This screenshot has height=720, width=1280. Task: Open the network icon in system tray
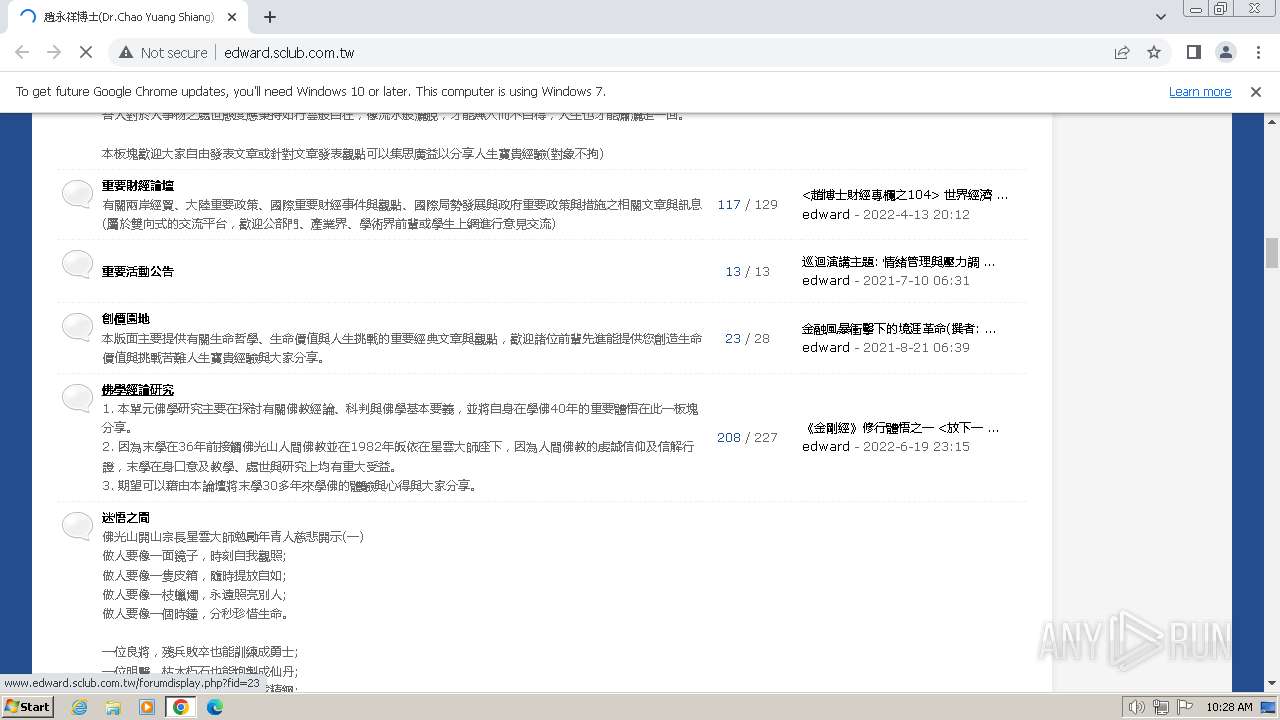pyautogui.click(x=1161, y=707)
